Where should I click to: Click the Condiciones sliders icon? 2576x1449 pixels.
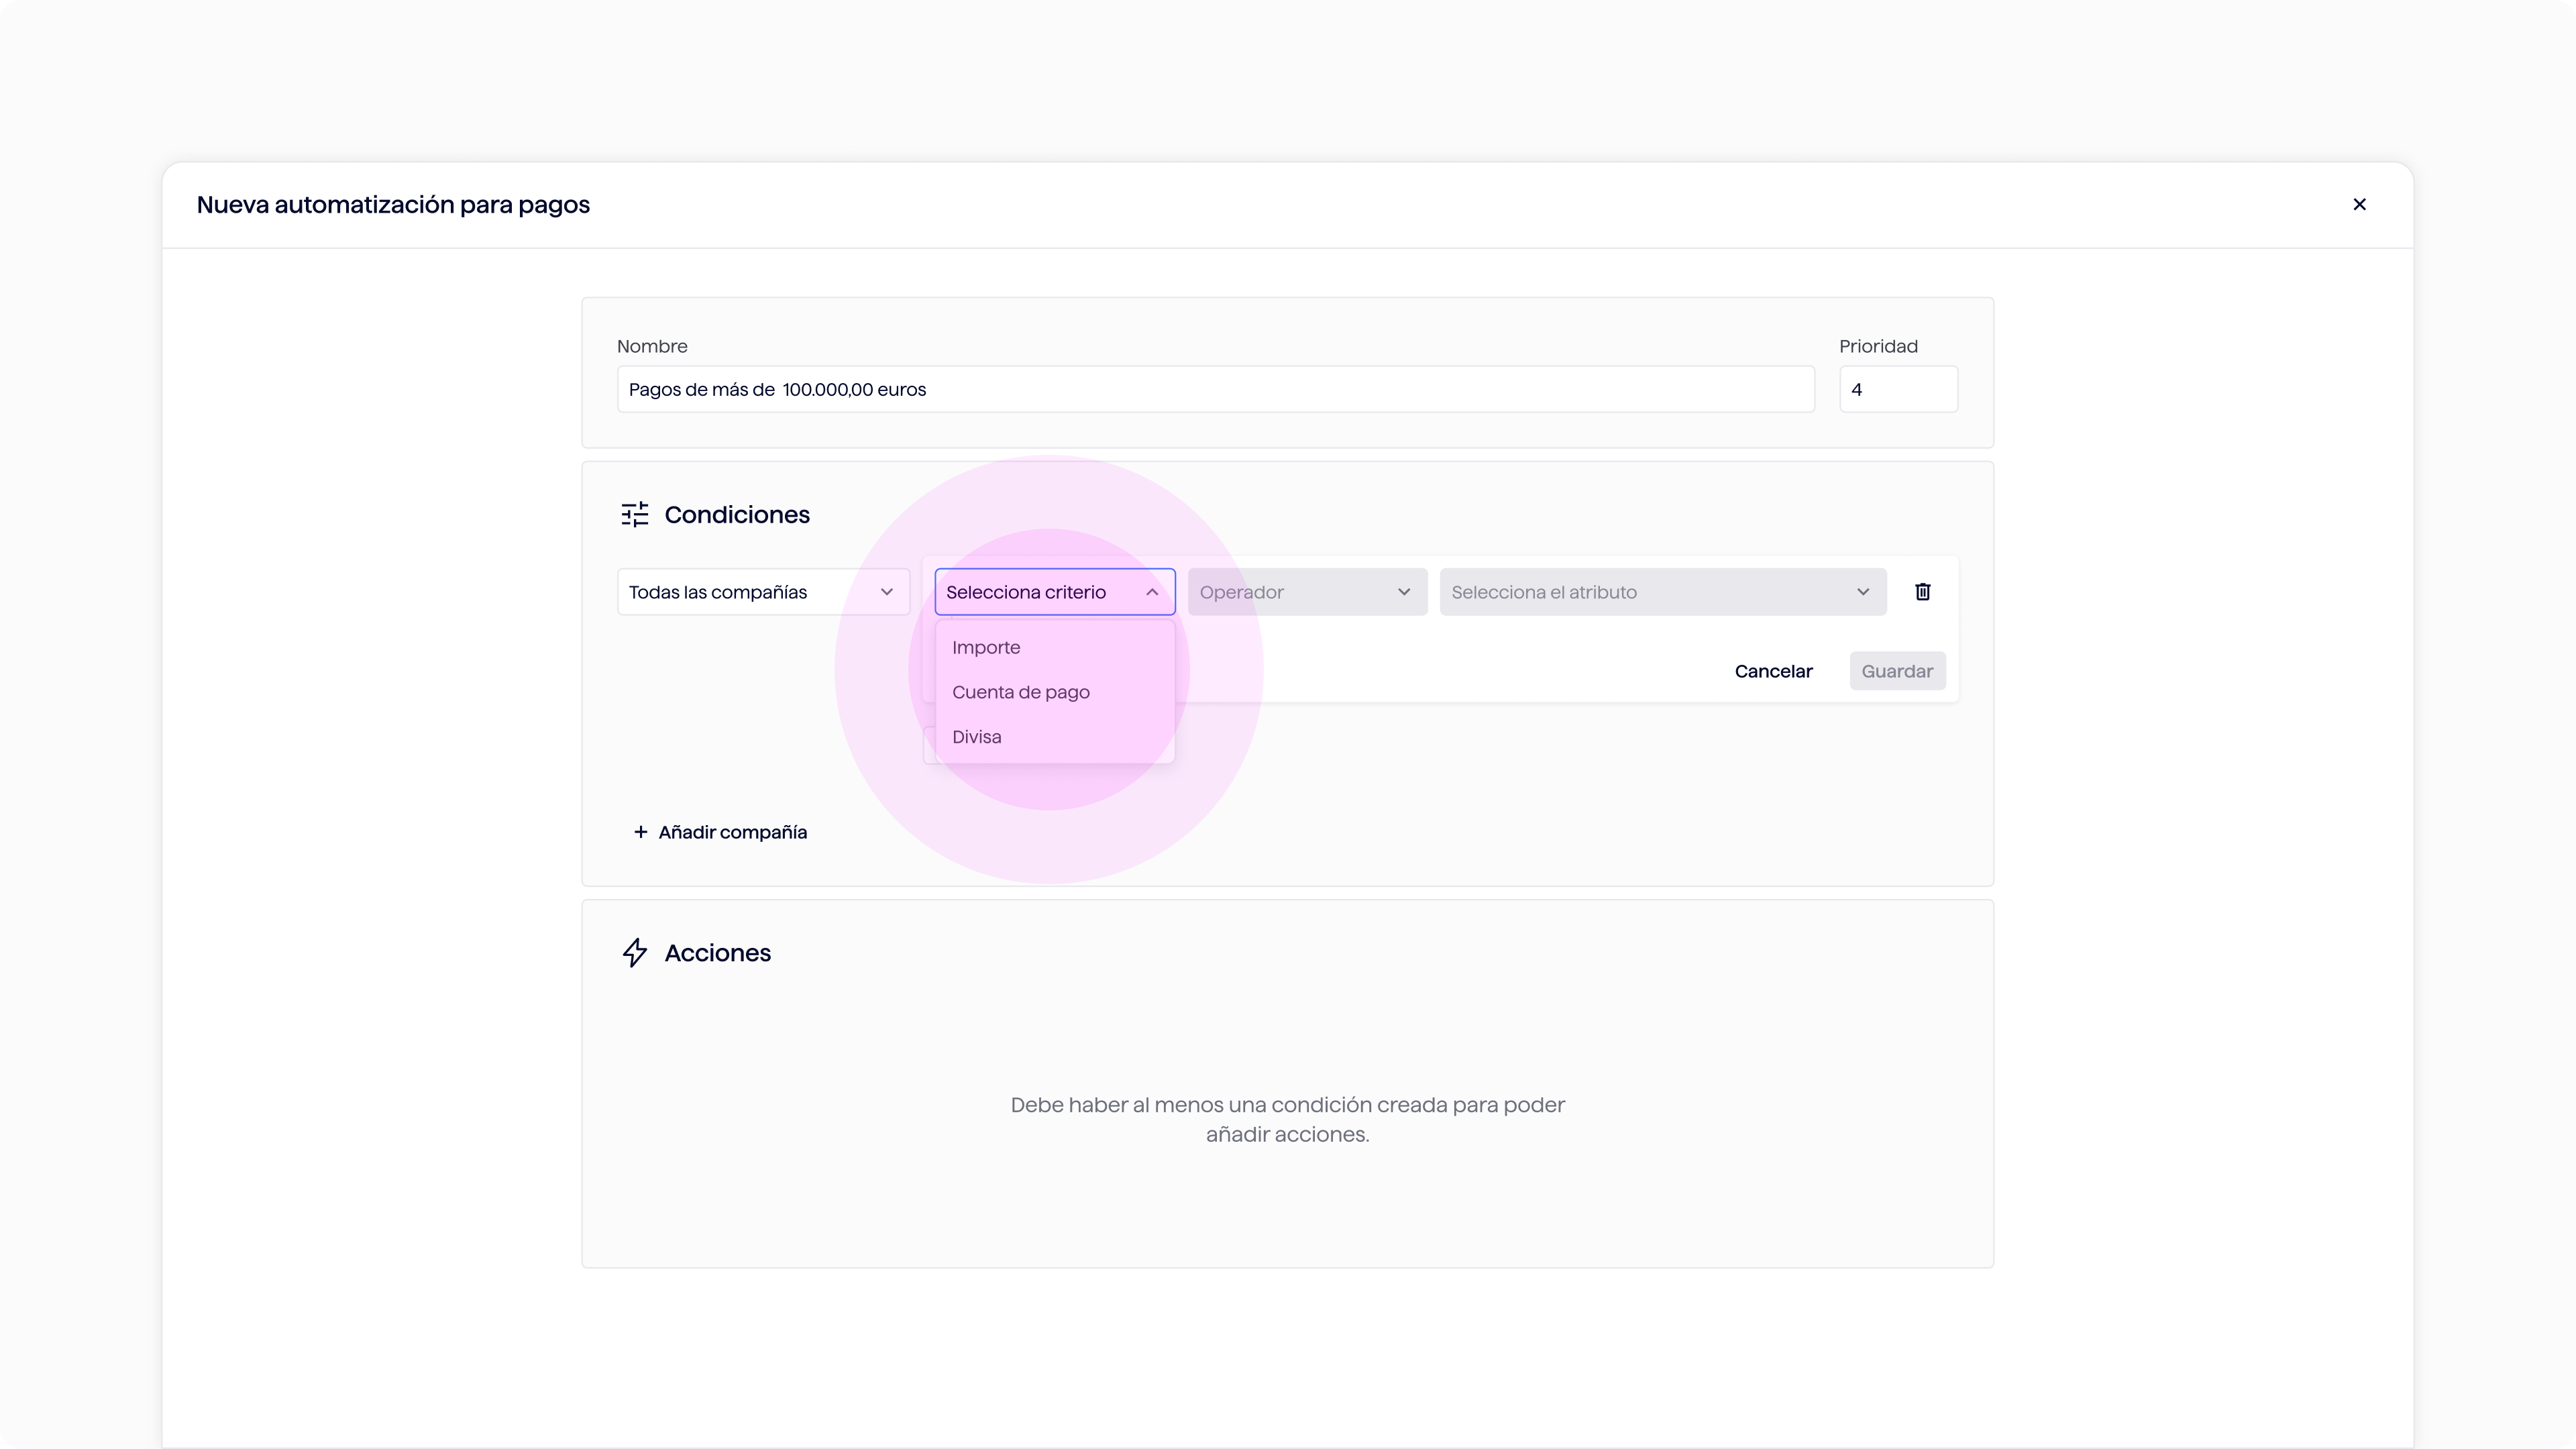[x=635, y=514]
